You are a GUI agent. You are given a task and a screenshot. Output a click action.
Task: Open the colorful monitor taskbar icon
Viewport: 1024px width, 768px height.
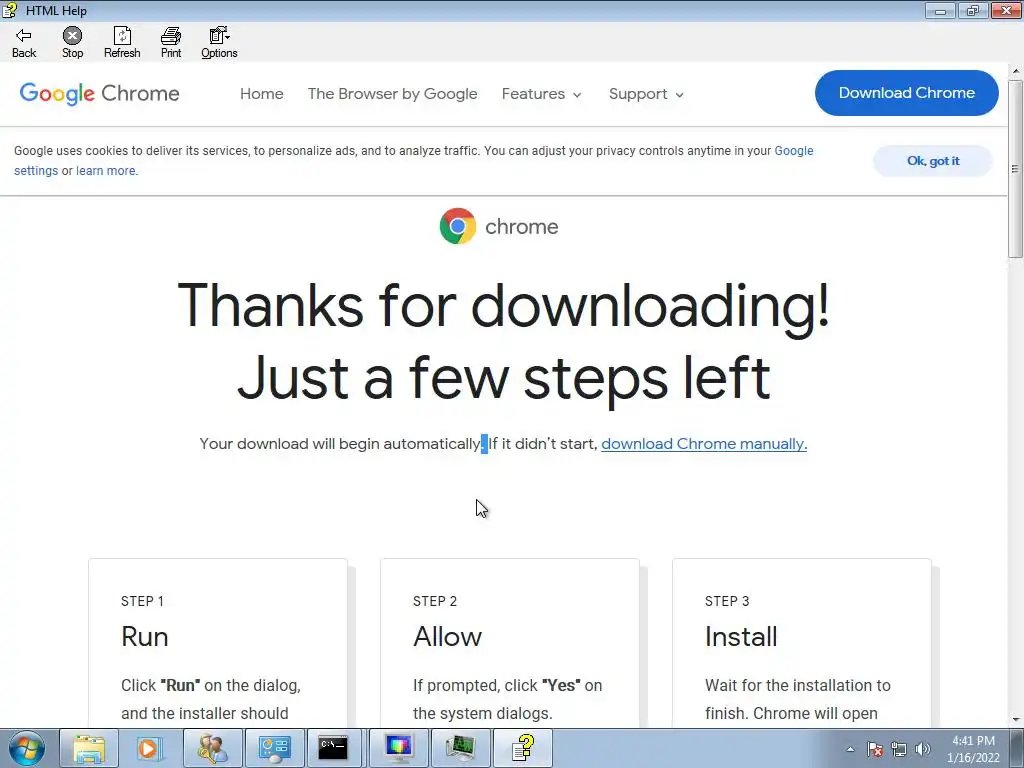coord(398,748)
